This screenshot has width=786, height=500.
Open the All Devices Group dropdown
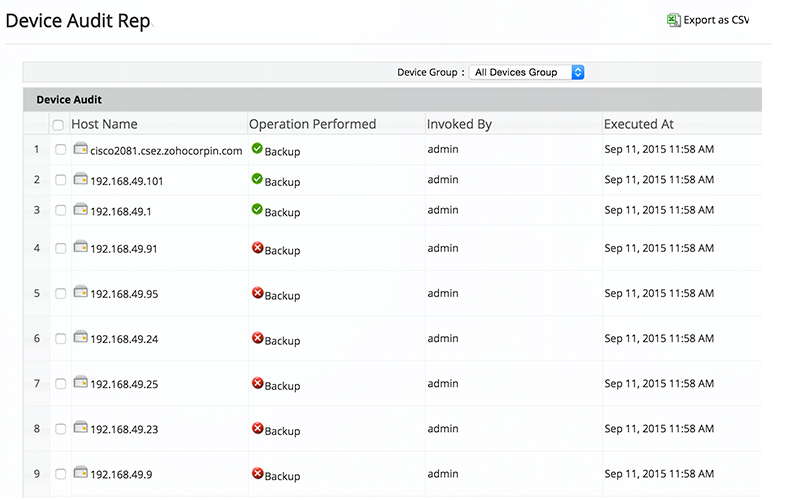[x=526, y=72]
